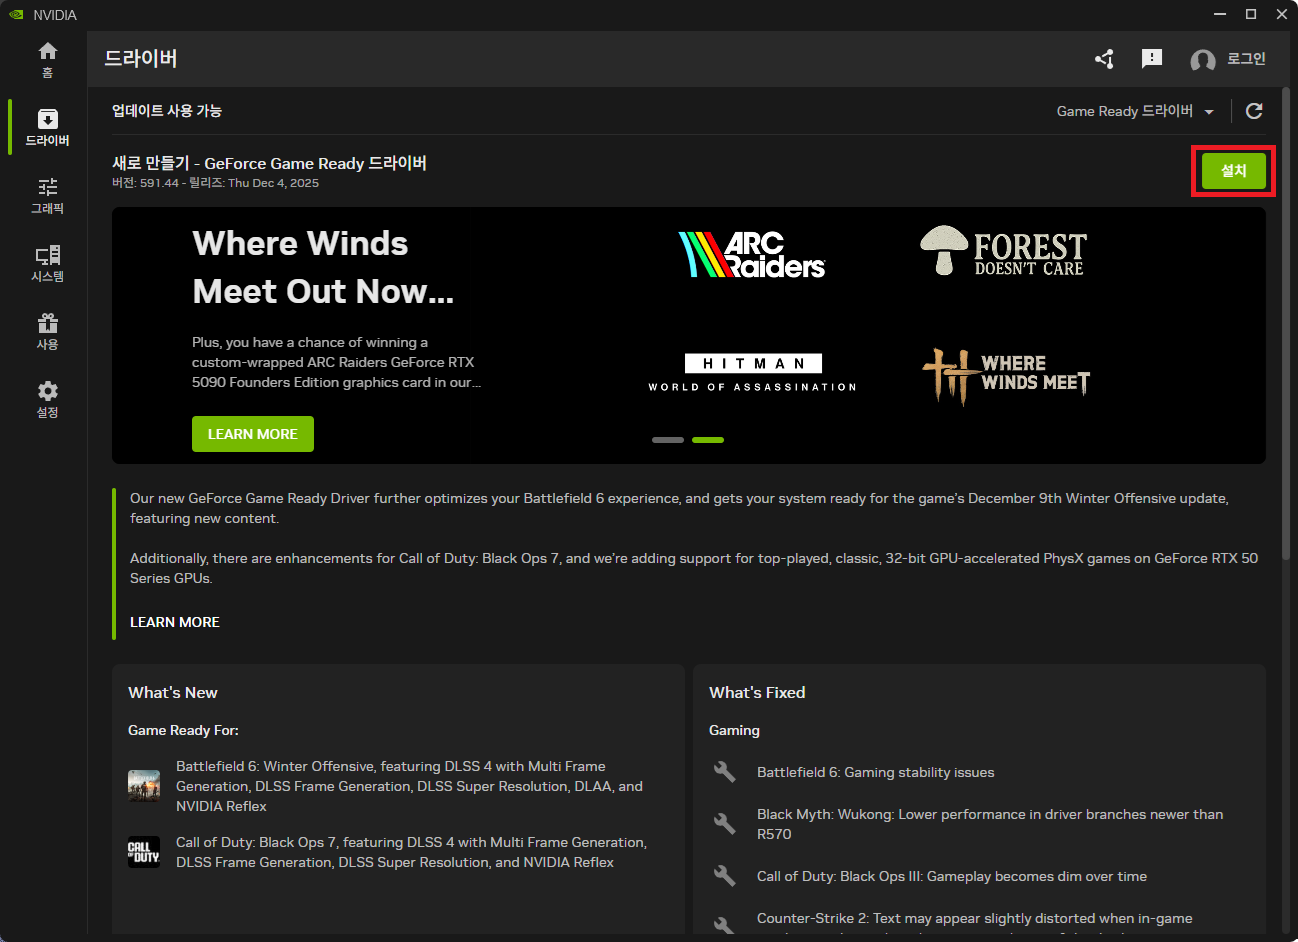Select the first banner slide indicator
The height and width of the screenshot is (942, 1298).
pos(668,440)
